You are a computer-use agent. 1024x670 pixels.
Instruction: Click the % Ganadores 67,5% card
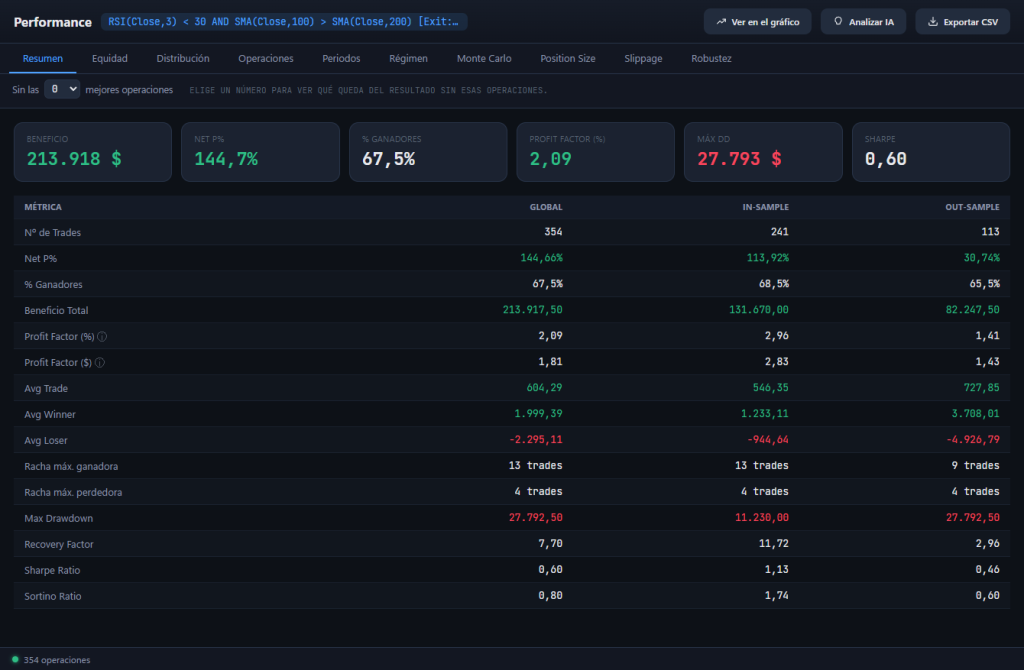(x=428, y=152)
